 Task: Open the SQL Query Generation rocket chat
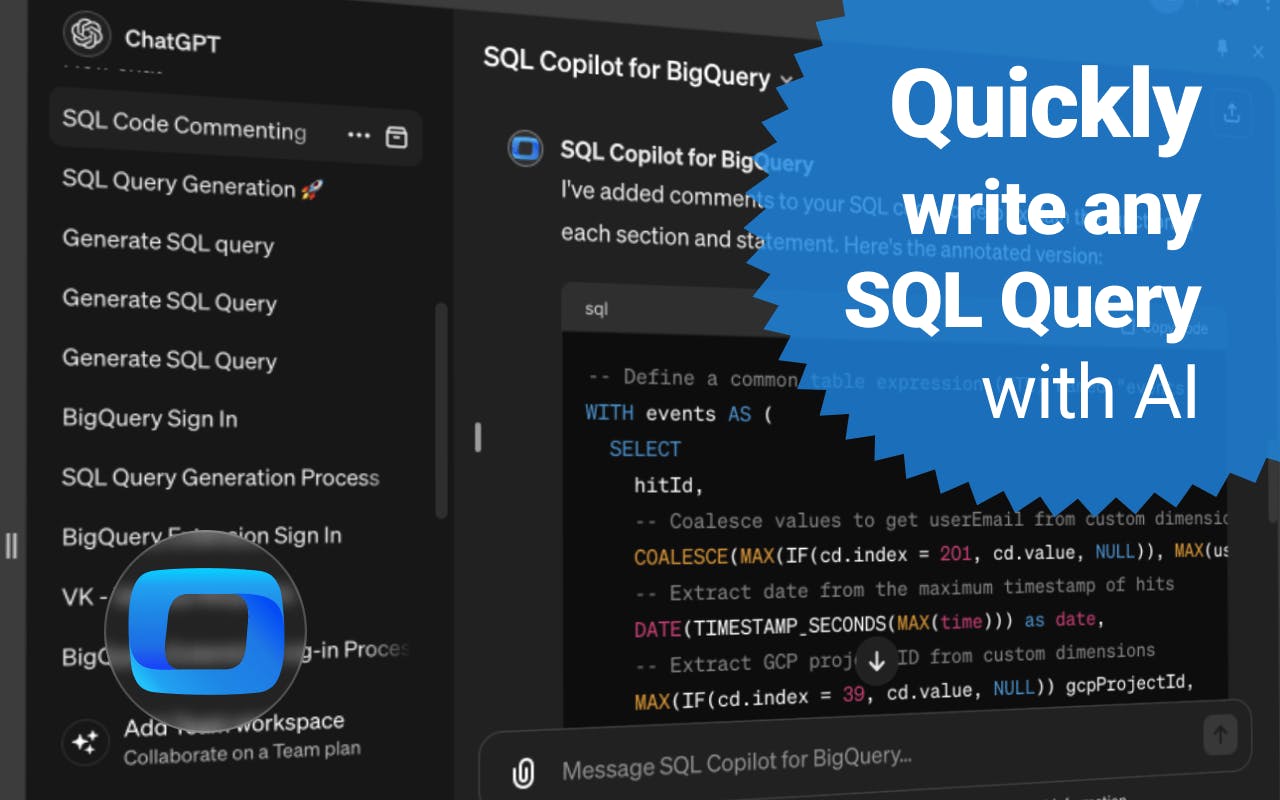(x=193, y=186)
